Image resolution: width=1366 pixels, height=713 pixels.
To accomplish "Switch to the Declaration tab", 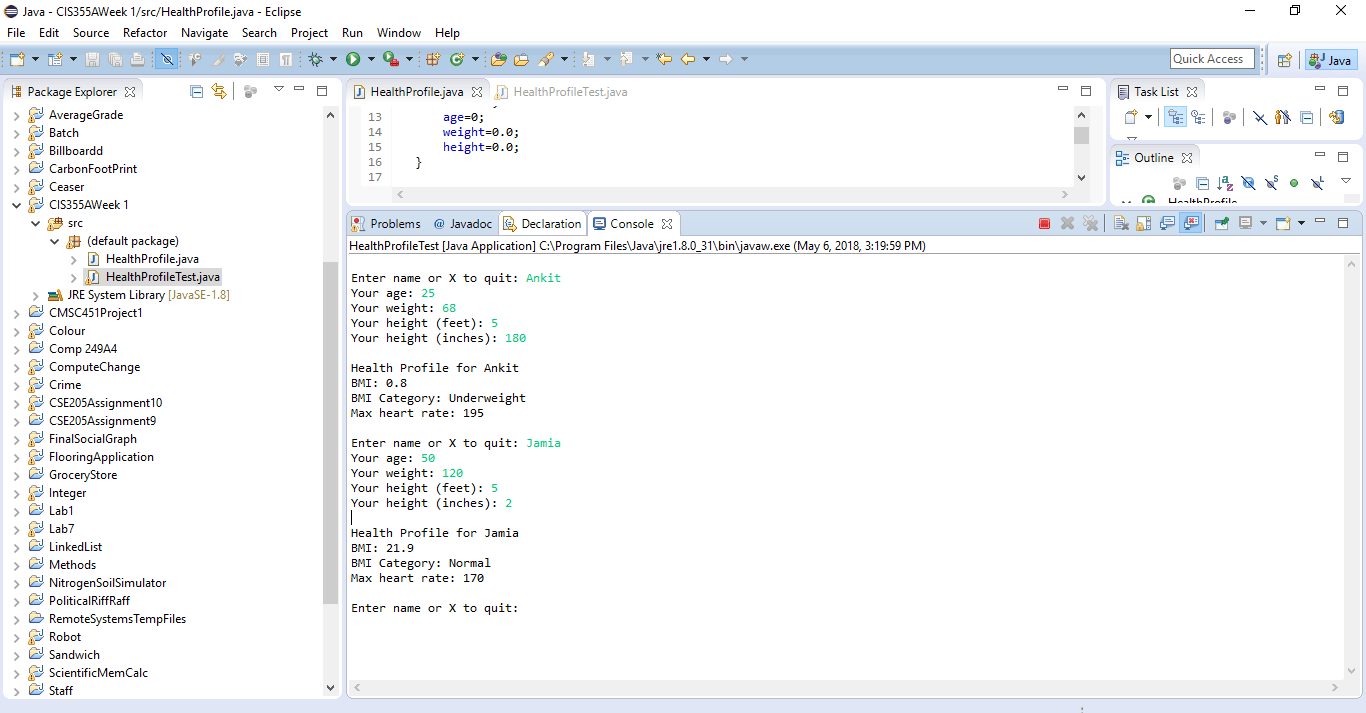I will [542, 223].
